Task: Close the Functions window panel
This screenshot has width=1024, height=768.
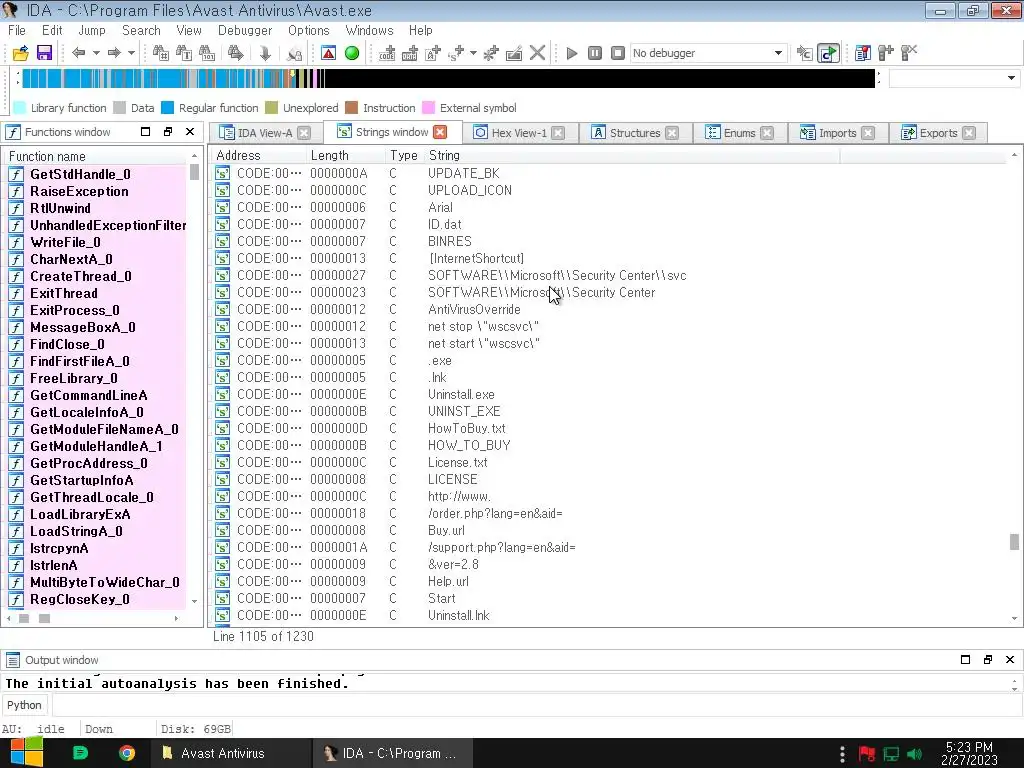Action: (x=190, y=131)
